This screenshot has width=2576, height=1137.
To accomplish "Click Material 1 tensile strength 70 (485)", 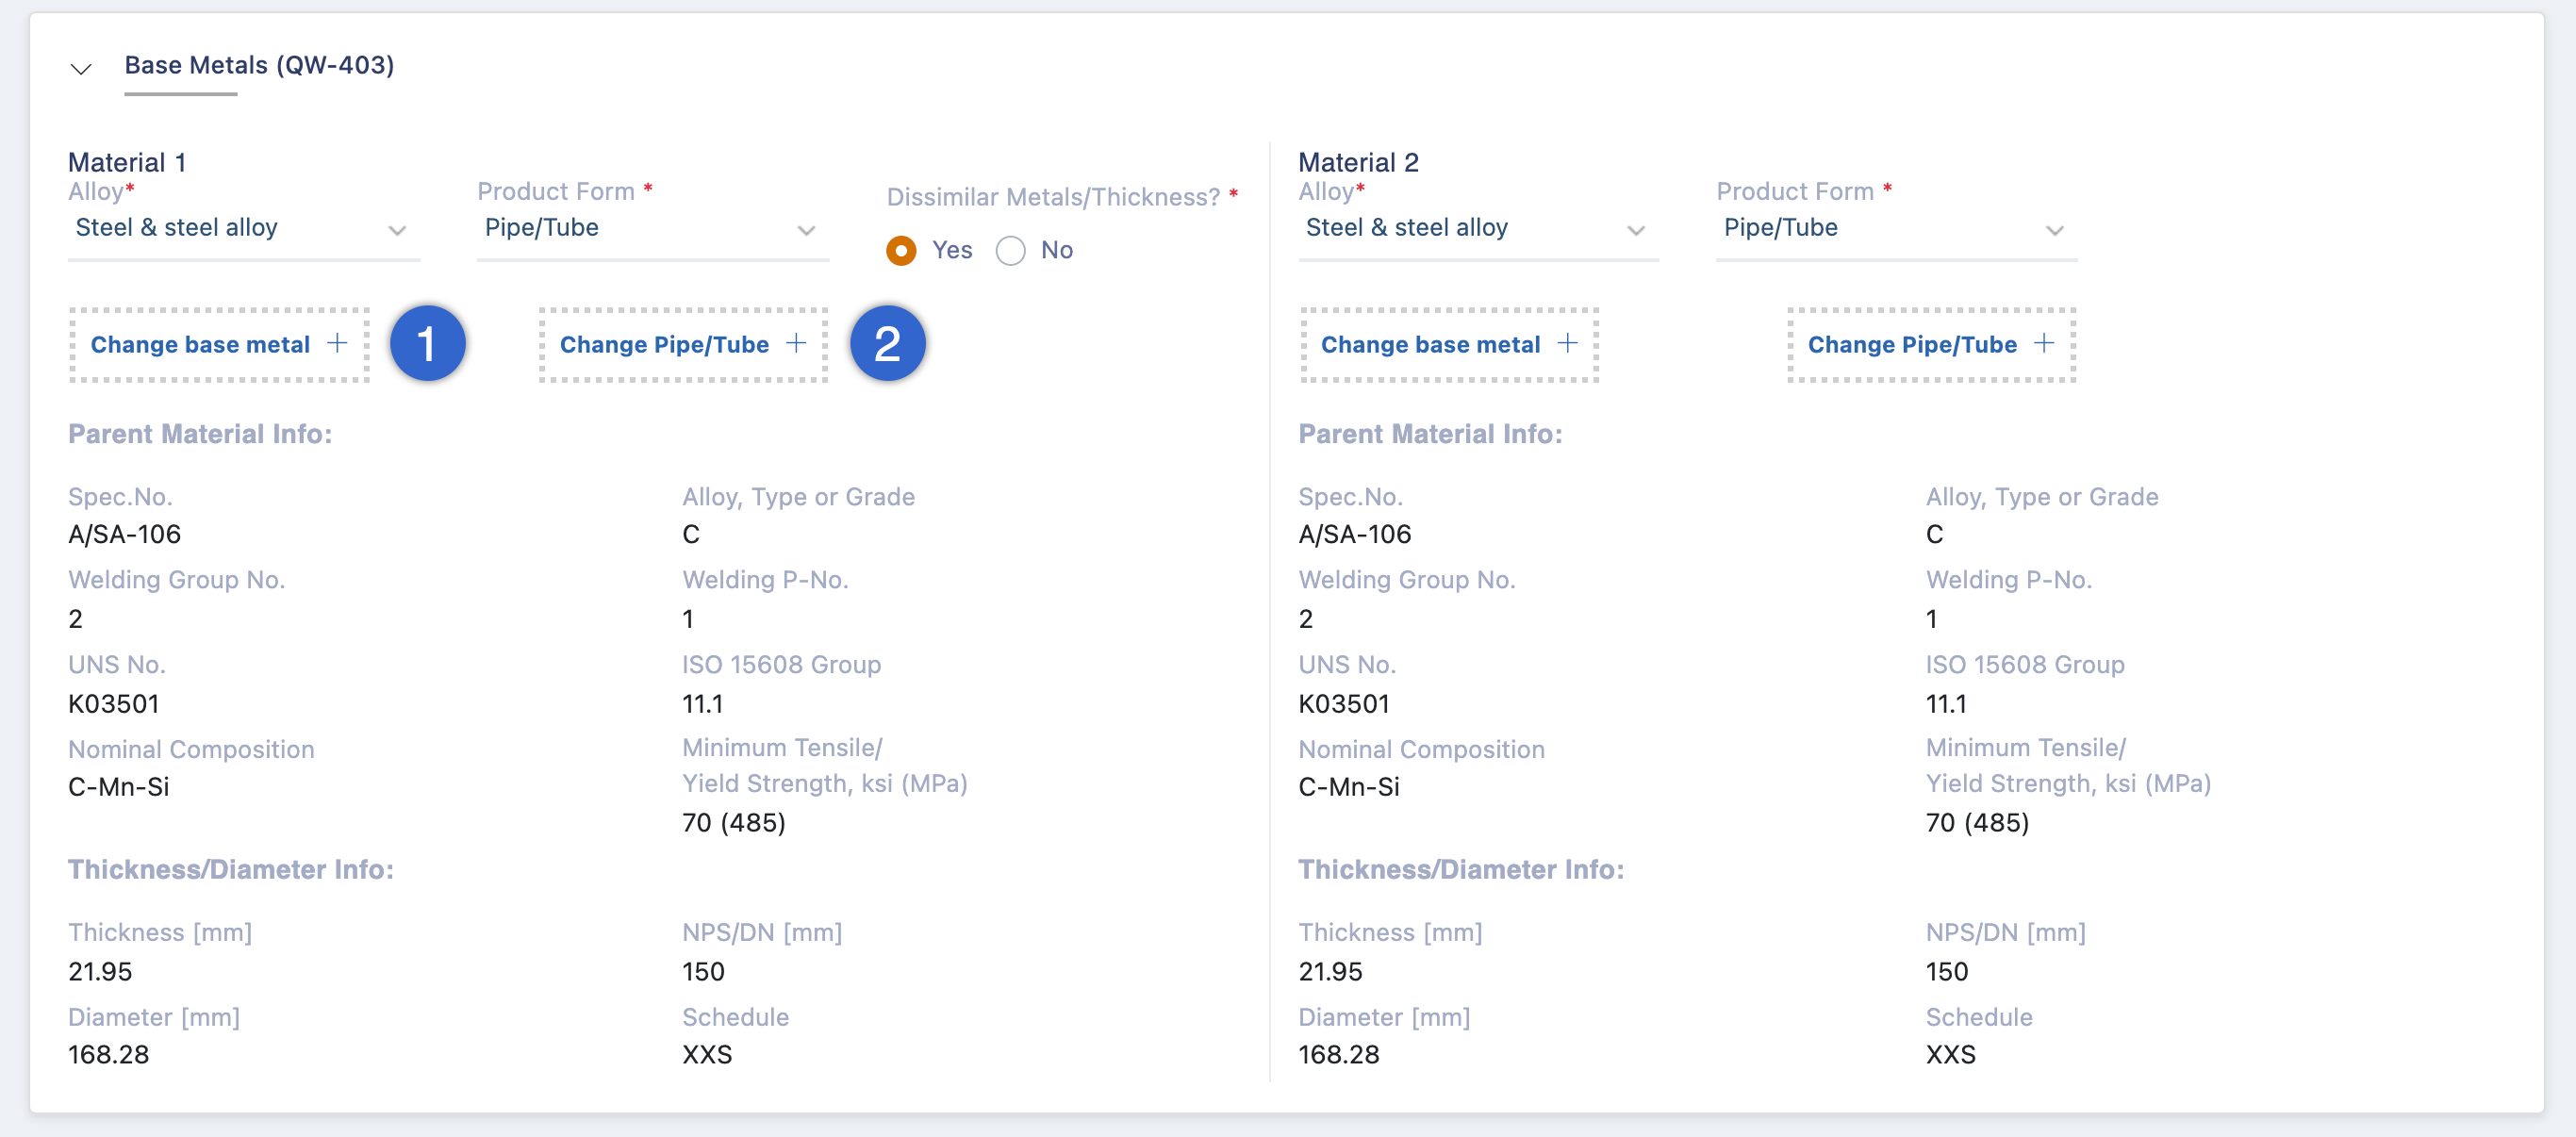I will tap(733, 823).
